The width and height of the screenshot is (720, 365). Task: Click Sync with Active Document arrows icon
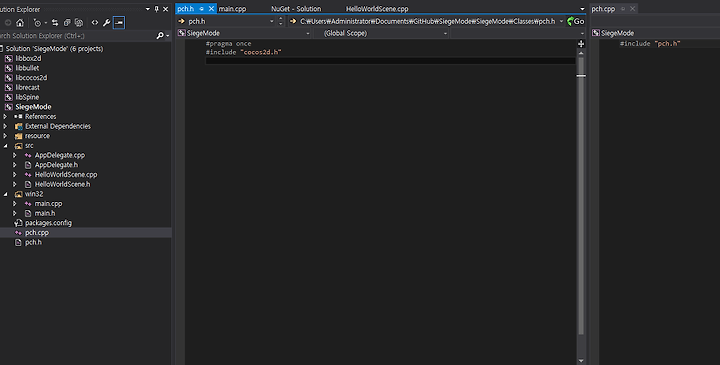55,22
